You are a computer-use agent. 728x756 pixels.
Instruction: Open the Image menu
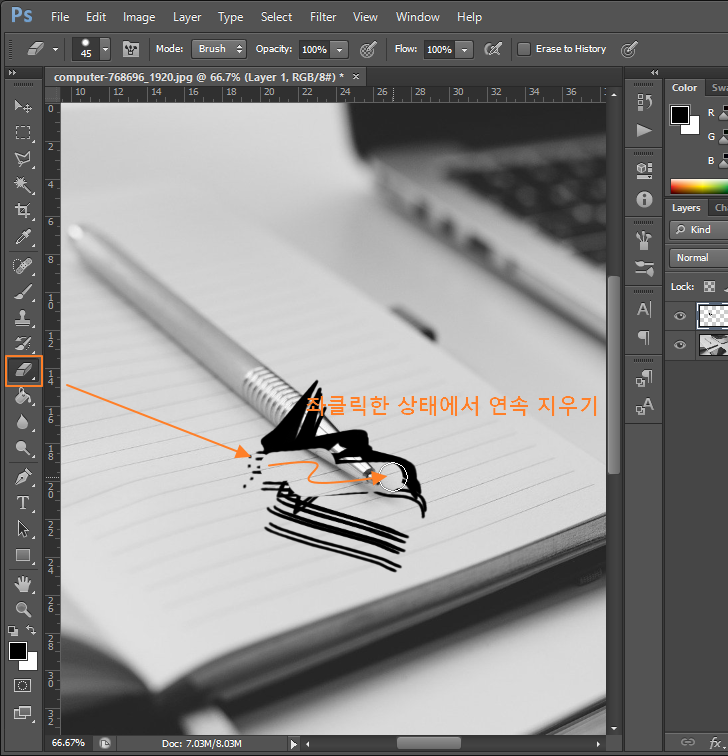139,17
